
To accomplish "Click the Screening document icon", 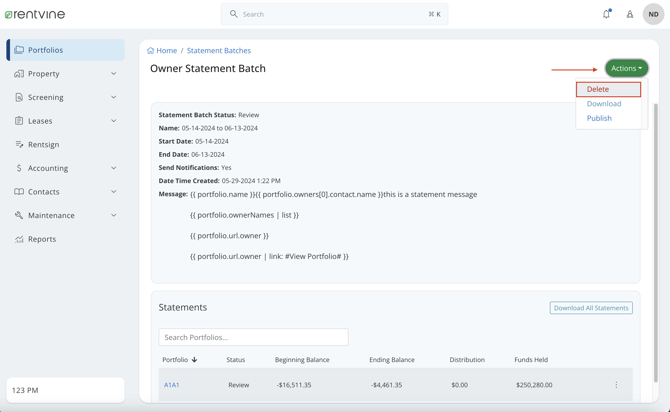I will (19, 97).
